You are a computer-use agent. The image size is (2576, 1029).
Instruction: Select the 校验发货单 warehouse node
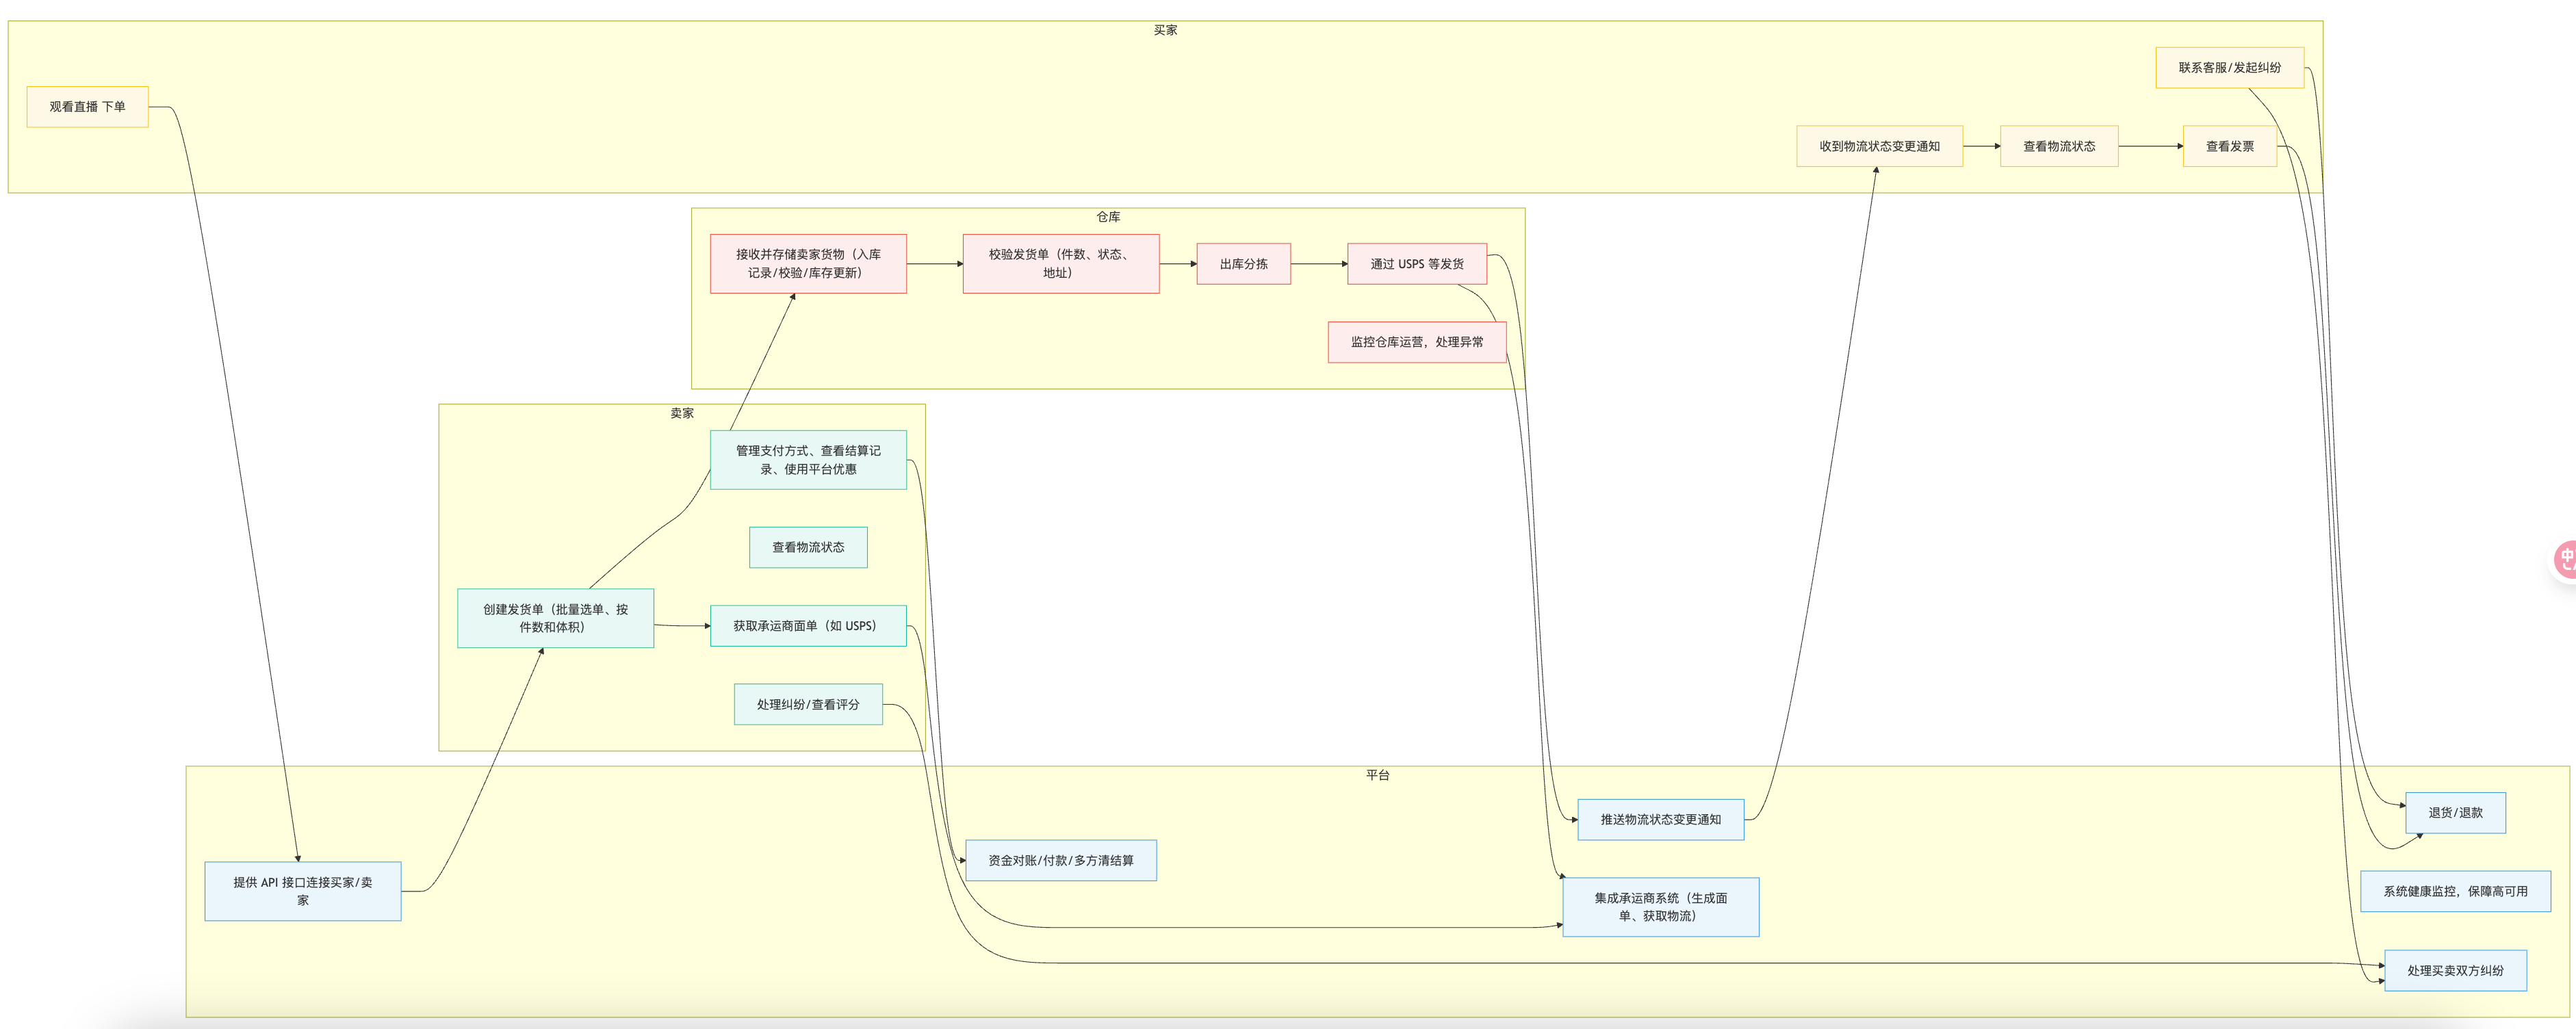click(1061, 264)
